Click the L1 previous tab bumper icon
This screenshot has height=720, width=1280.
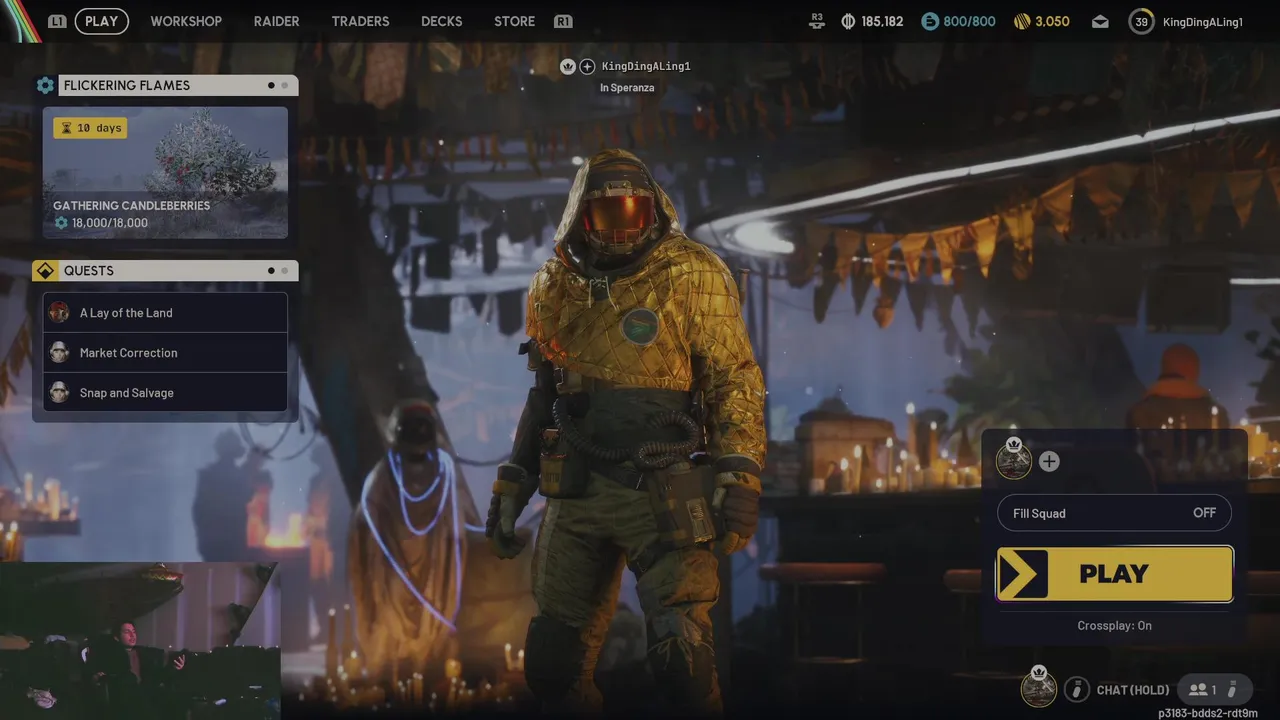(x=57, y=21)
